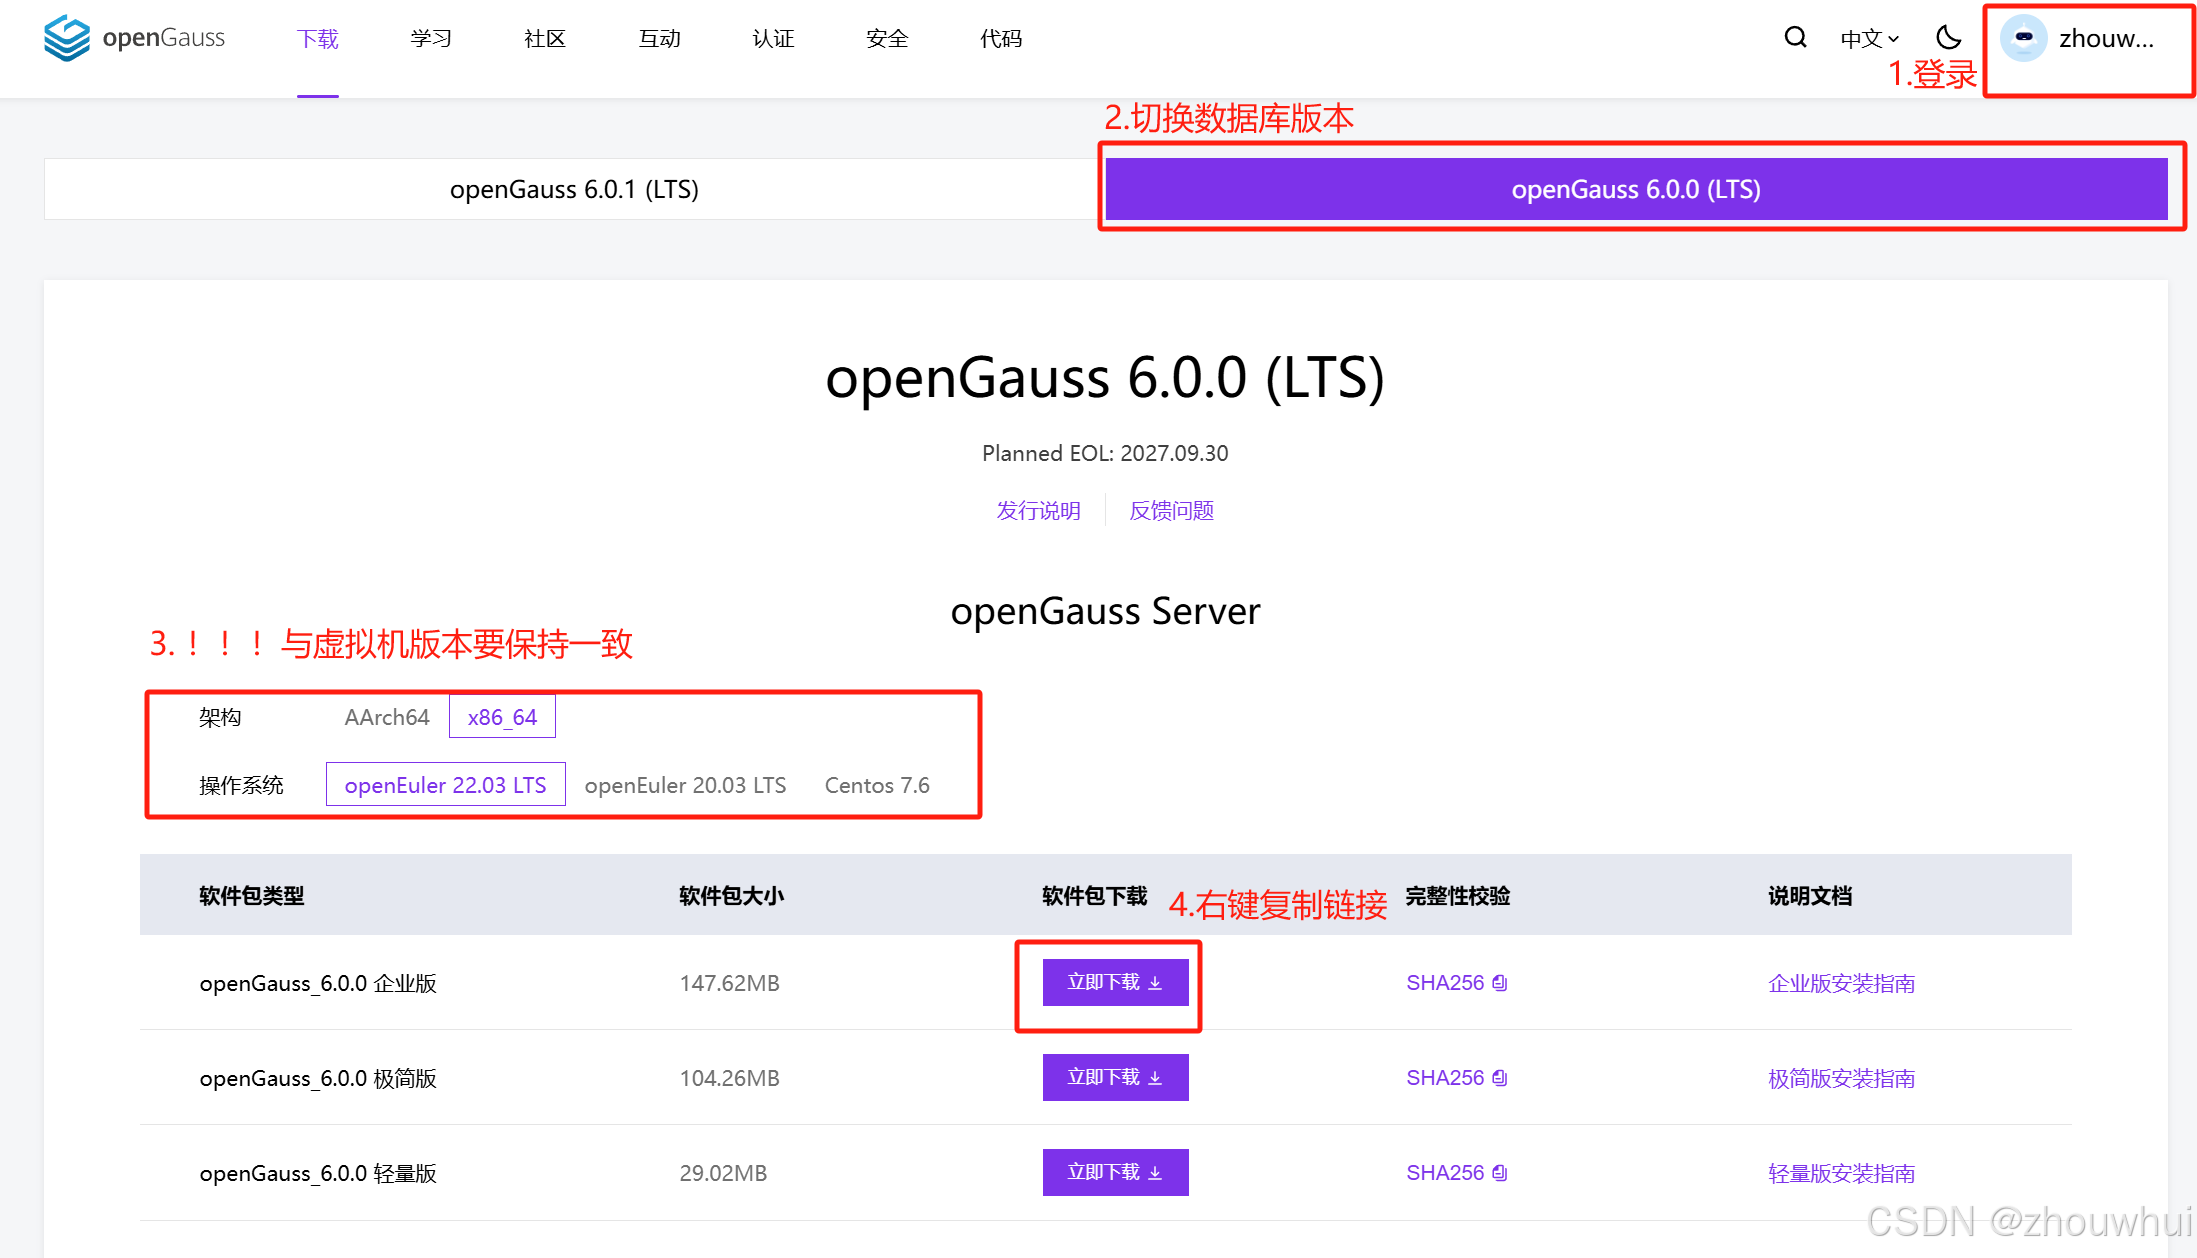The image size is (2197, 1258).
Task: Download openGauss_6.0.0 轻量版 package
Action: pyautogui.click(x=1115, y=1172)
